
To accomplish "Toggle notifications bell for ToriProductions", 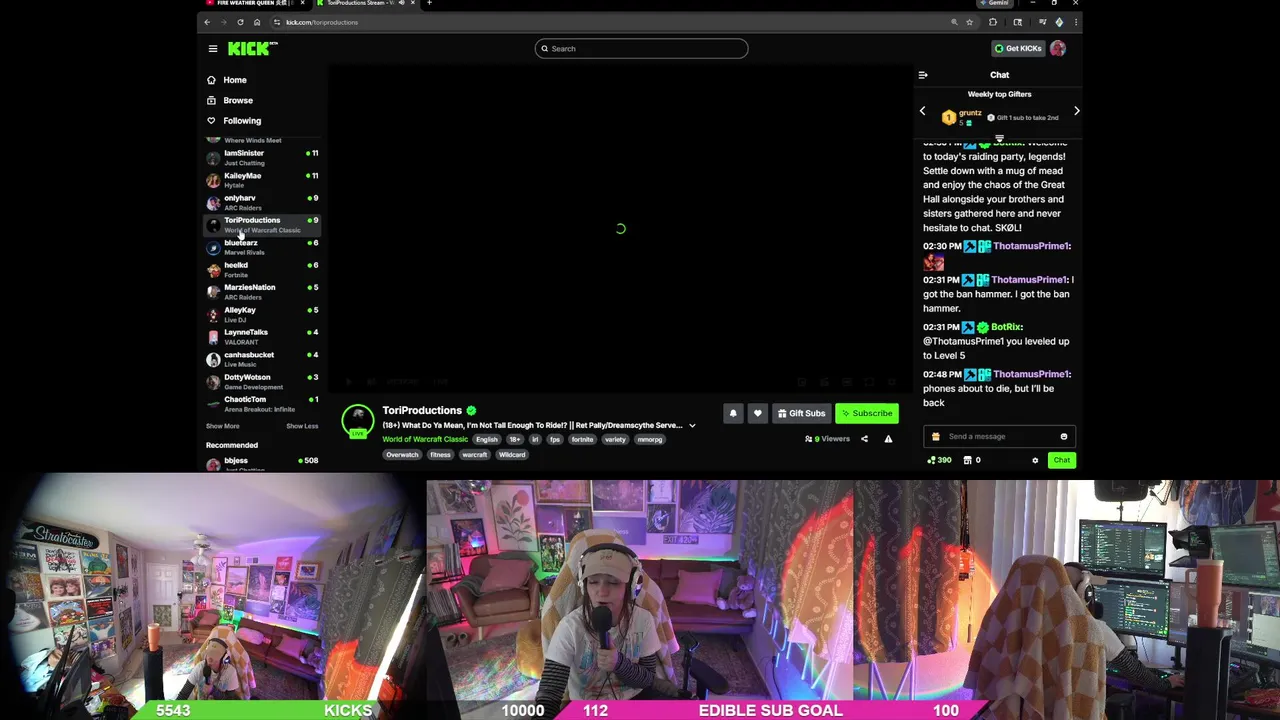I will tap(733, 413).
